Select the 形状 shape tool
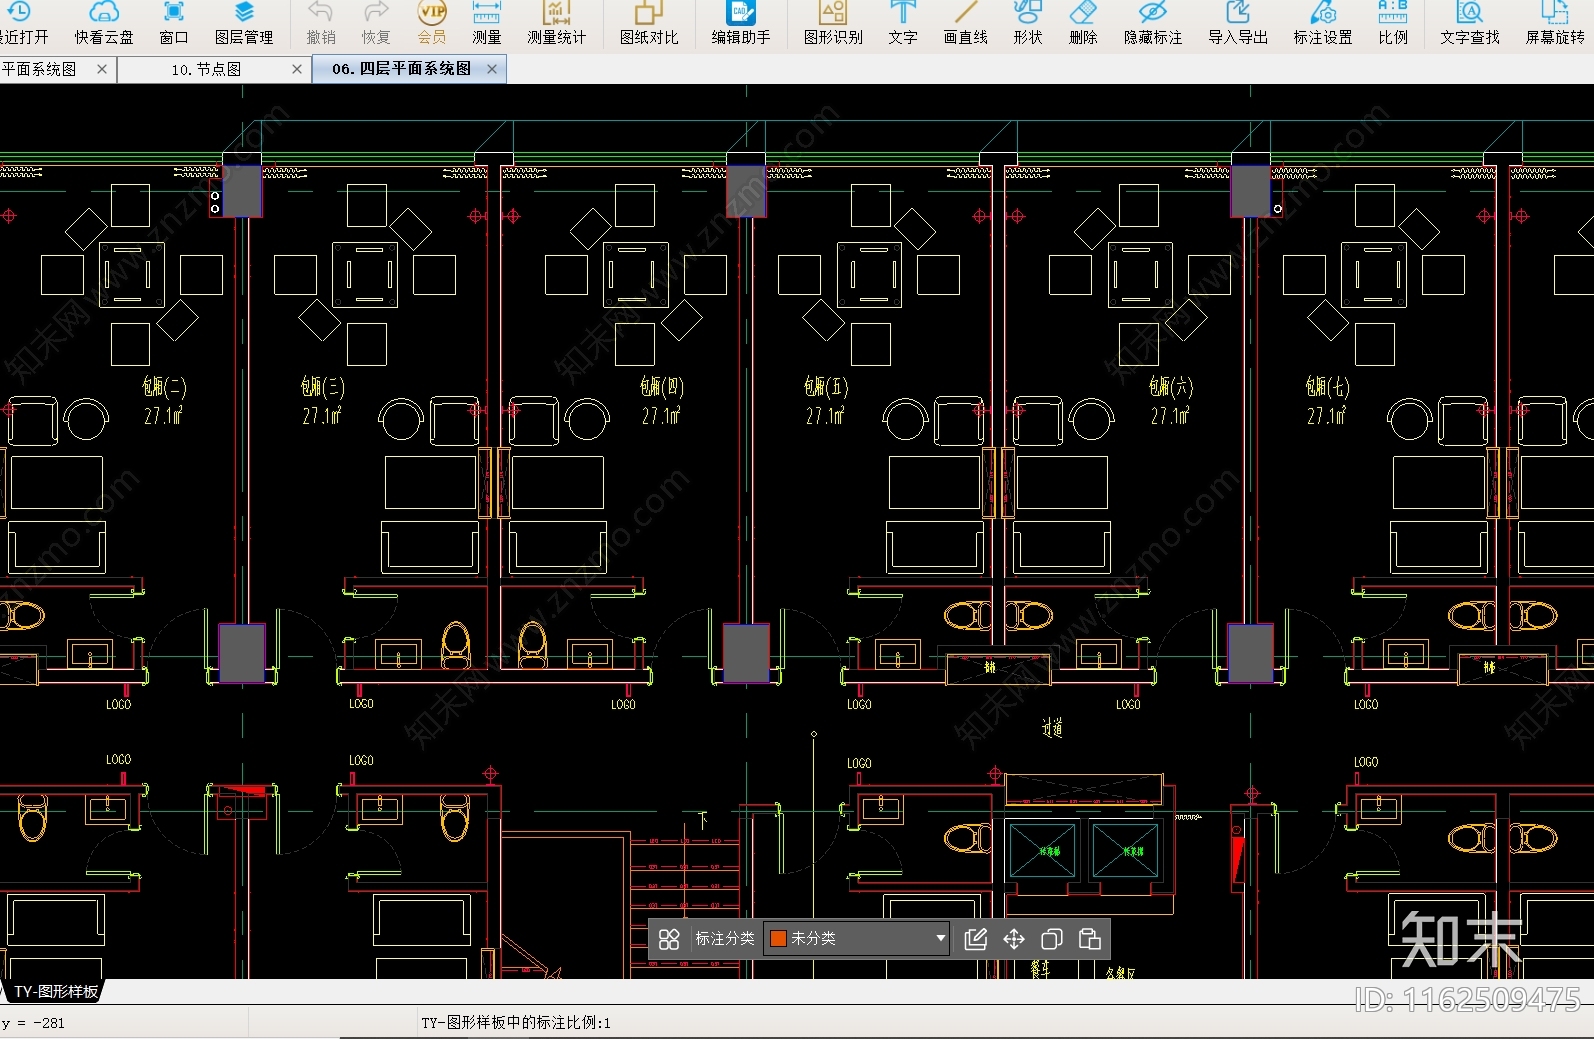The image size is (1594, 1039). 1028,24
